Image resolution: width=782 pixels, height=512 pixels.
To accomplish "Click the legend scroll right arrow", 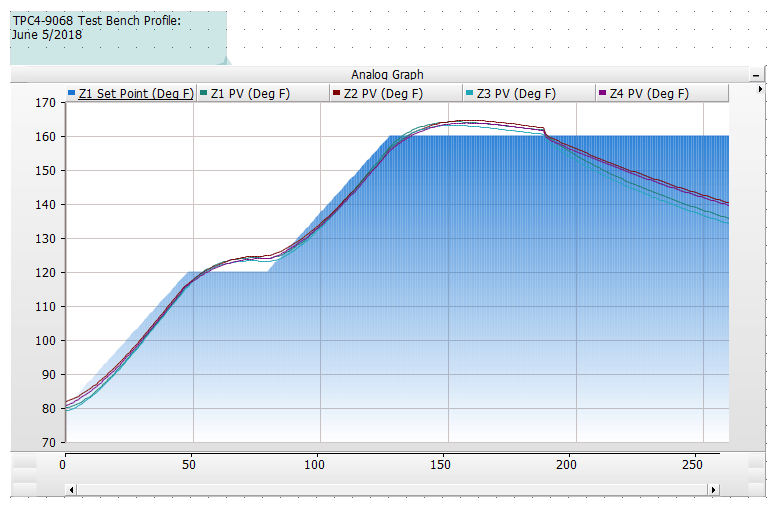I will (x=760, y=89).
